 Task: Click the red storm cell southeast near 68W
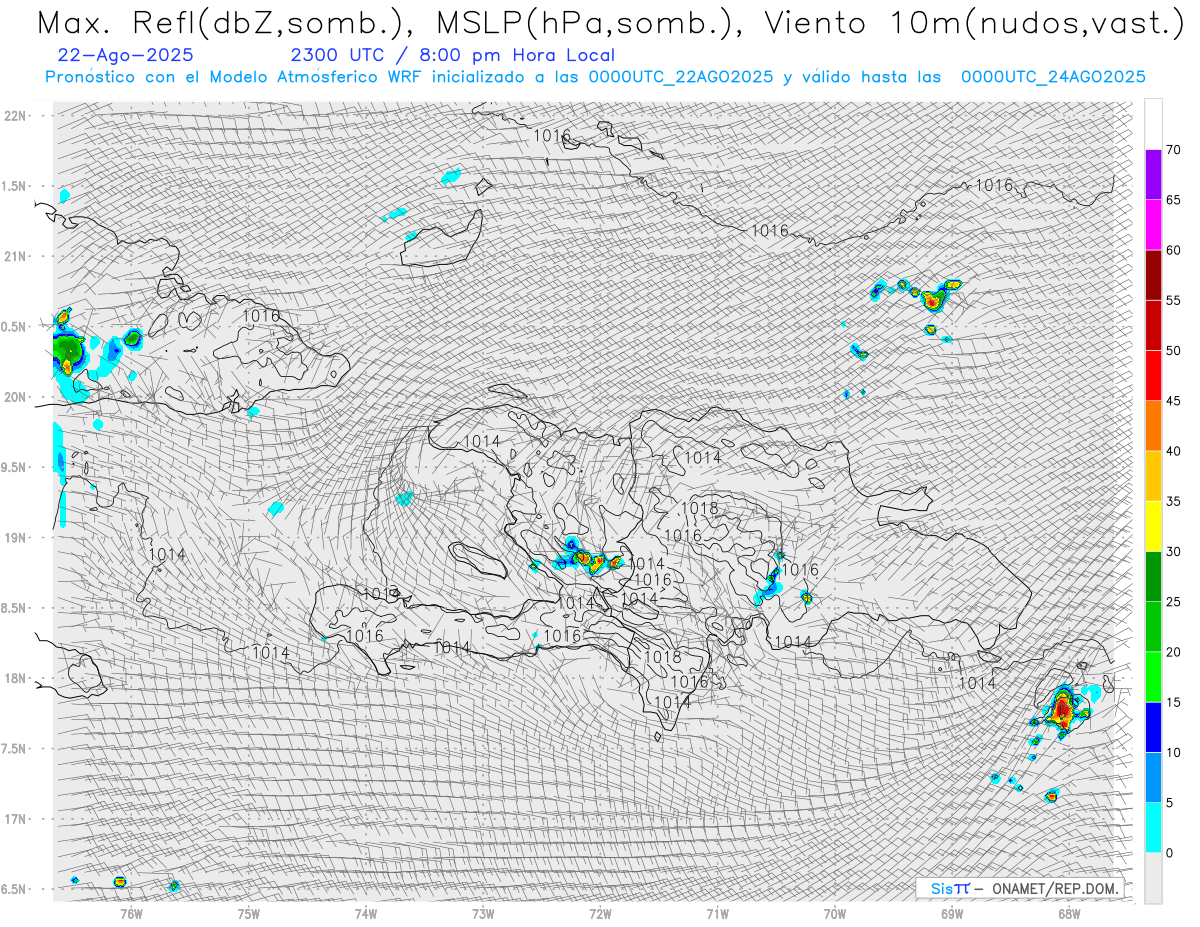(1063, 710)
